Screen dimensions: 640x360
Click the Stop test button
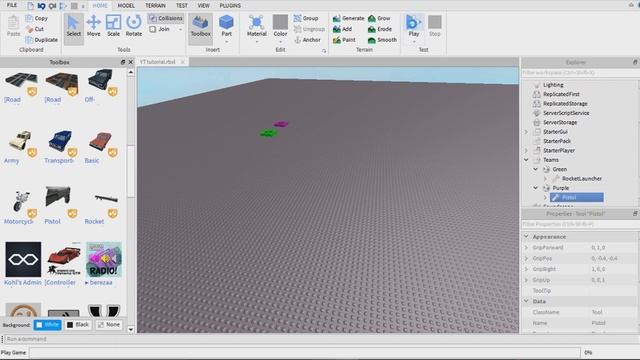(x=435, y=26)
